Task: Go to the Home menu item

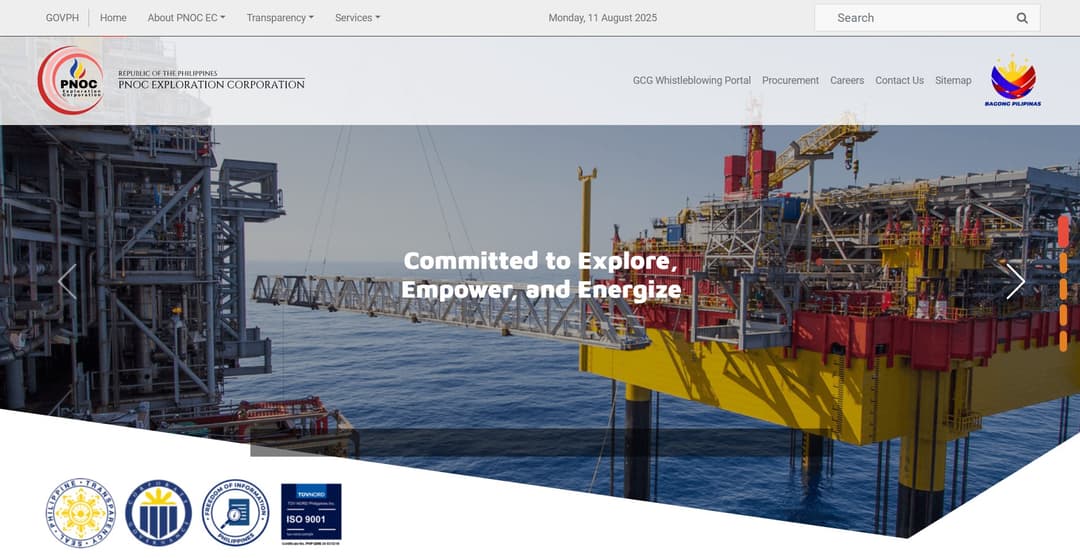Action: coord(113,18)
